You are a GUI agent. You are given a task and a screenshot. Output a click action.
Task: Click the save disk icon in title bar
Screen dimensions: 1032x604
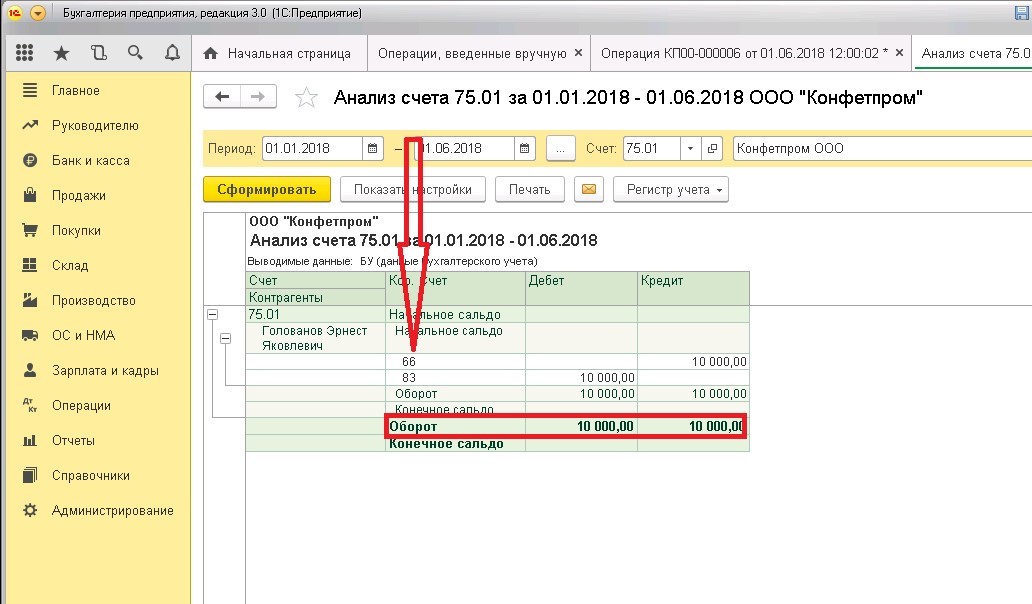click(x=1022, y=13)
